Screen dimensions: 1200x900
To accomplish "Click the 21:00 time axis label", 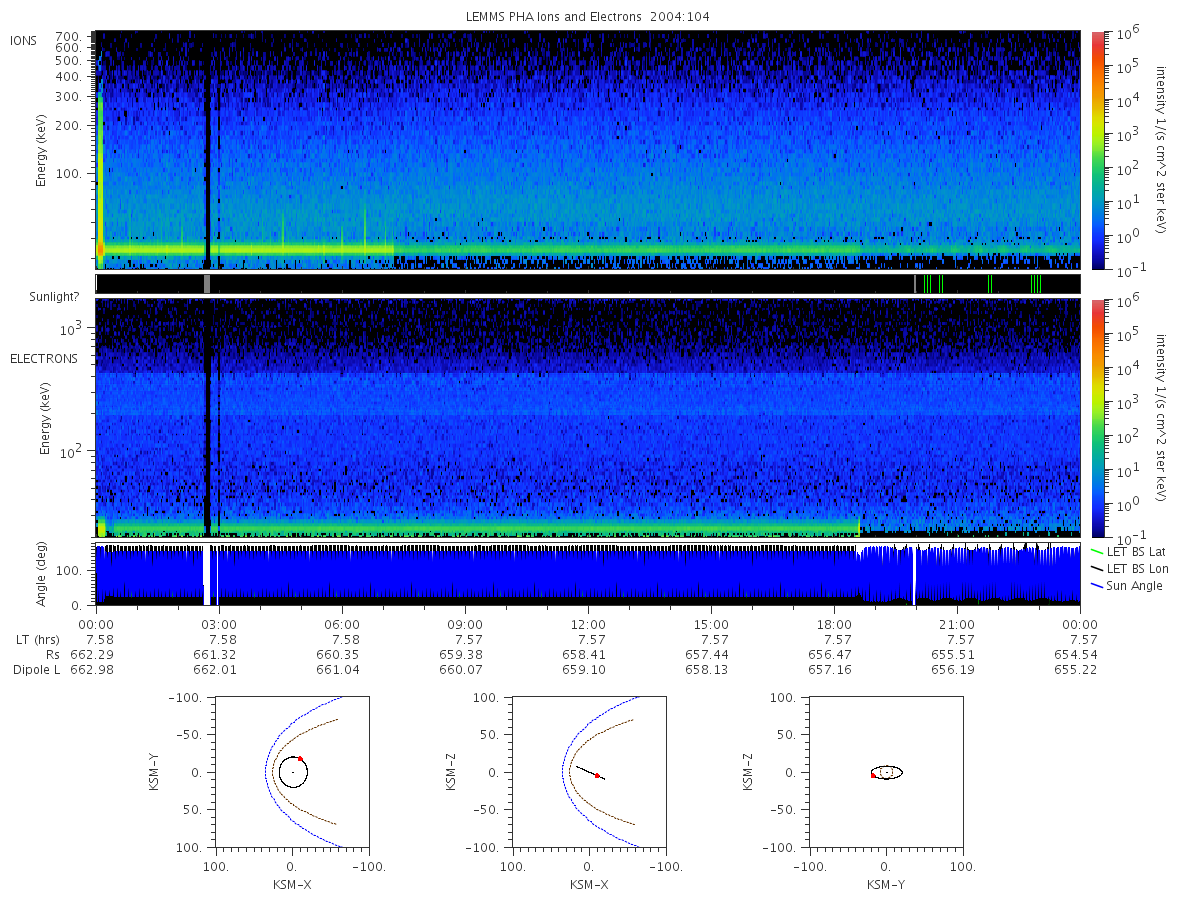I will 958,623.
